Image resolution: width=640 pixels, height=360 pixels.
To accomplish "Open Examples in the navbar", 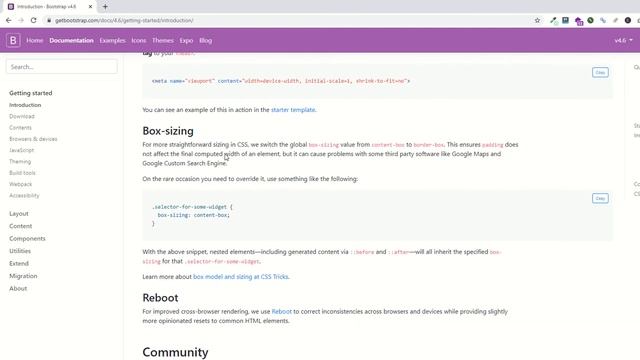I will coord(112,40).
